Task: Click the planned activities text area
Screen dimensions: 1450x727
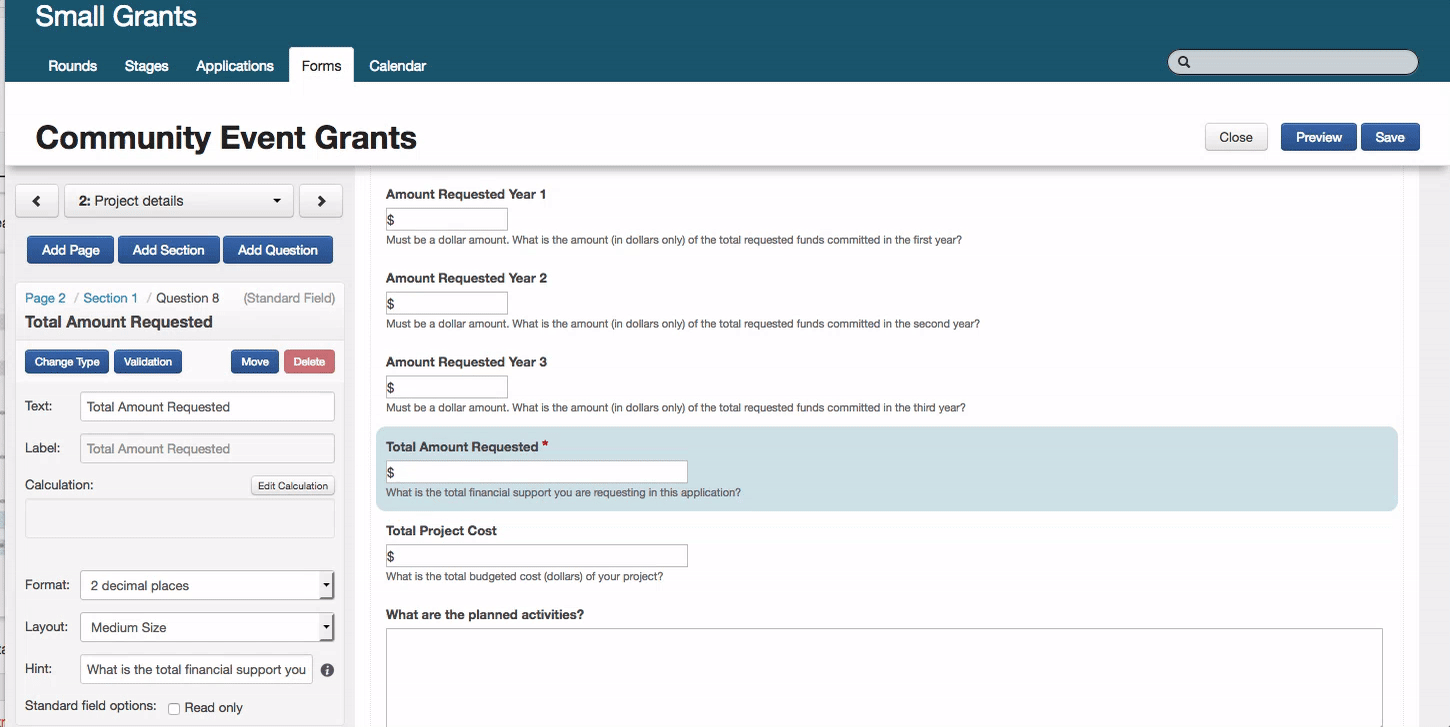Action: (x=884, y=676)
